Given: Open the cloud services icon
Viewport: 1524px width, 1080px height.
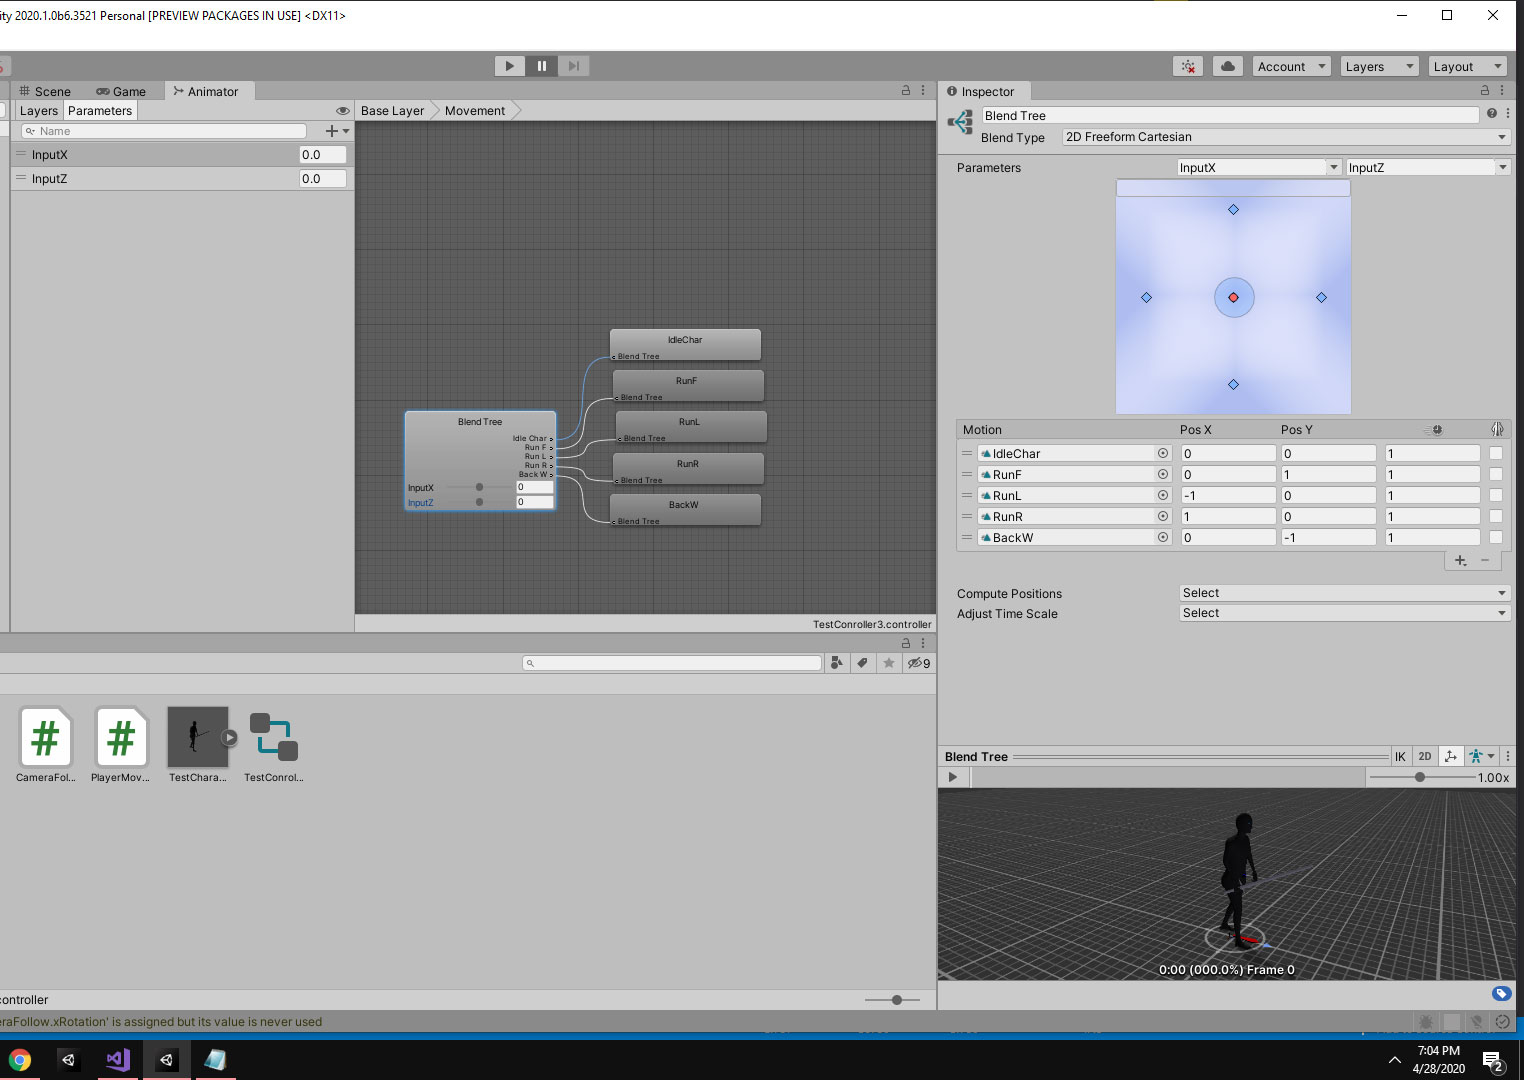Looking at the screenshot, I should coord(1228,66).
